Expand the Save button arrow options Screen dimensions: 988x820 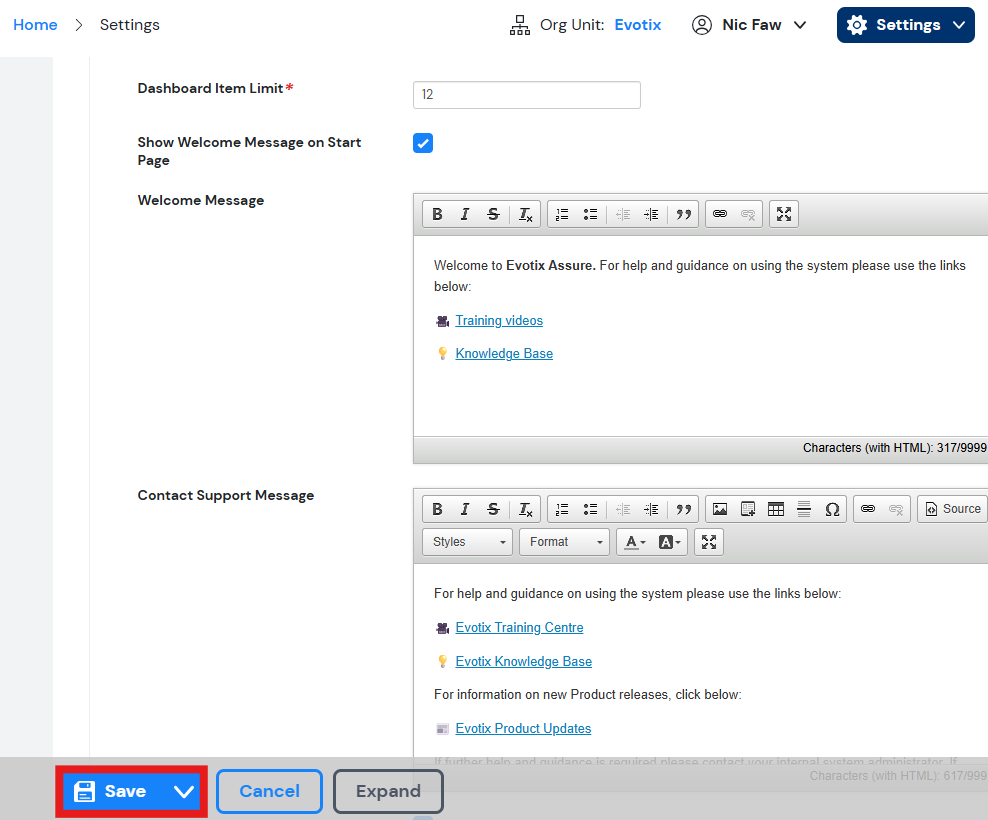pyautogui.click(x=183, y=792)
